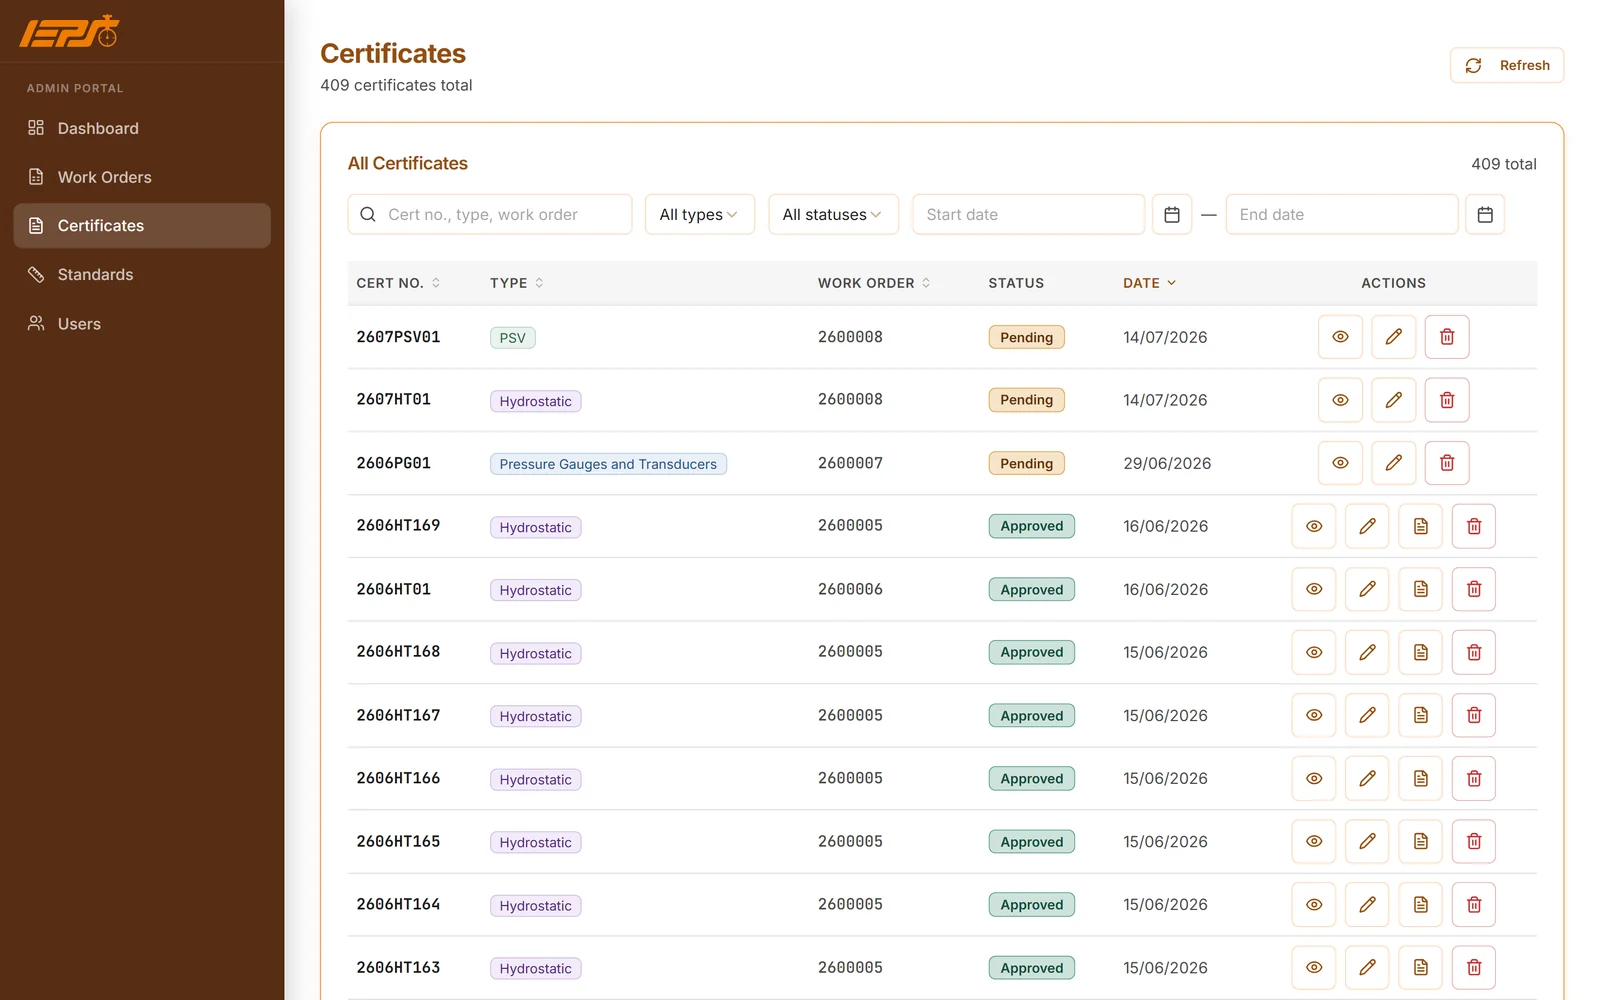The width and height of the screenshot is (1600, 1000).
Task: Edit certificate 2607PSV01
Action: pyautogui.click(x=1393, y=337)
